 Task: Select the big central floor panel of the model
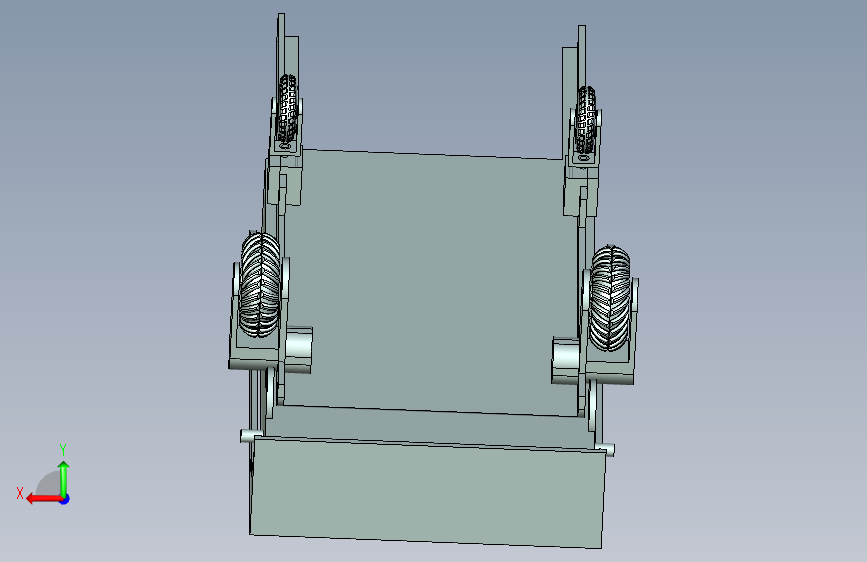coord(429,282)
